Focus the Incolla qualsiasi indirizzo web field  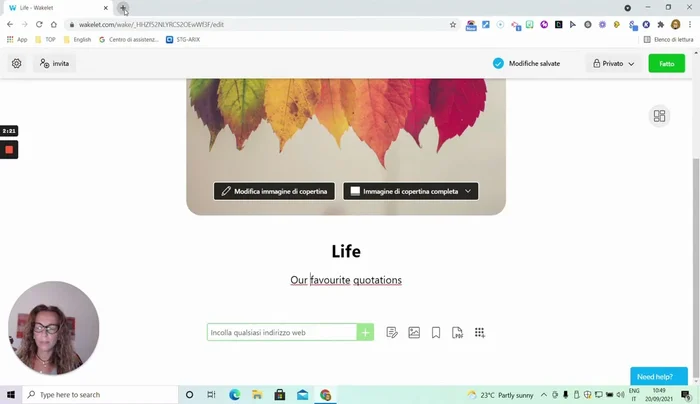[x=282, y=332]
